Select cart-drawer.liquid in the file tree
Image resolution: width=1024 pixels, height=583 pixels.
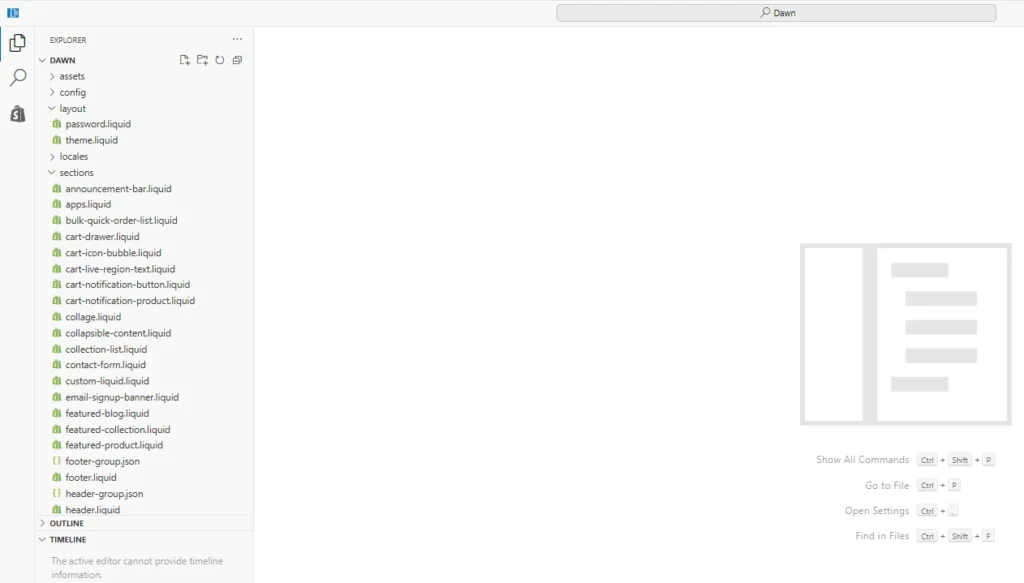pos(102,237)
